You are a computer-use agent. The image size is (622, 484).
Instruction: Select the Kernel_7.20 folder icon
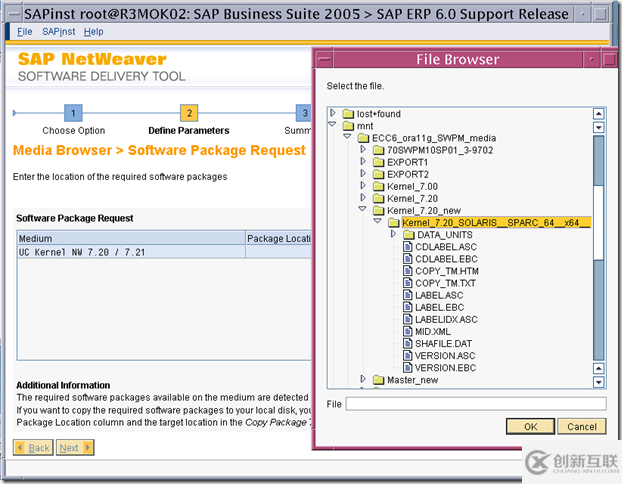coord(379,199)
